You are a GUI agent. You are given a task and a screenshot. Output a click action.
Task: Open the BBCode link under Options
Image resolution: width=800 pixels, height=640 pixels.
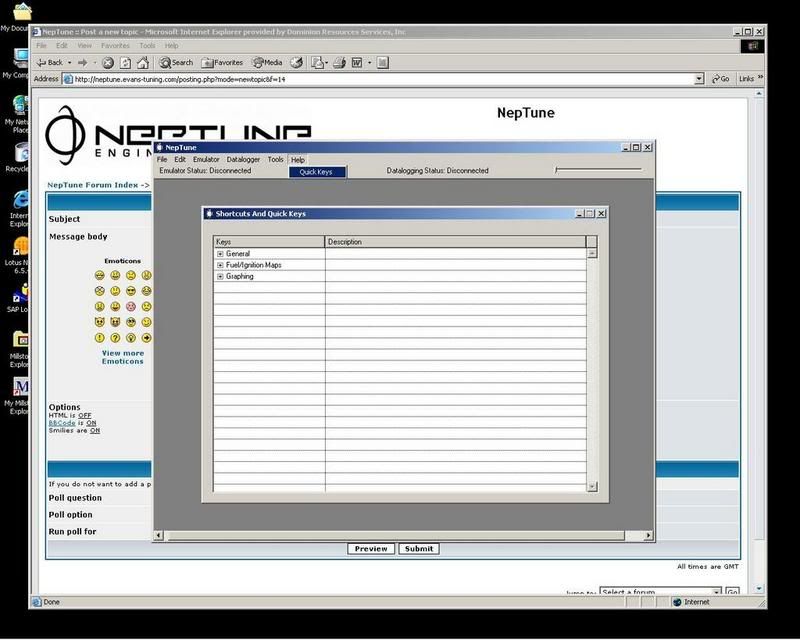click(62, 423)
